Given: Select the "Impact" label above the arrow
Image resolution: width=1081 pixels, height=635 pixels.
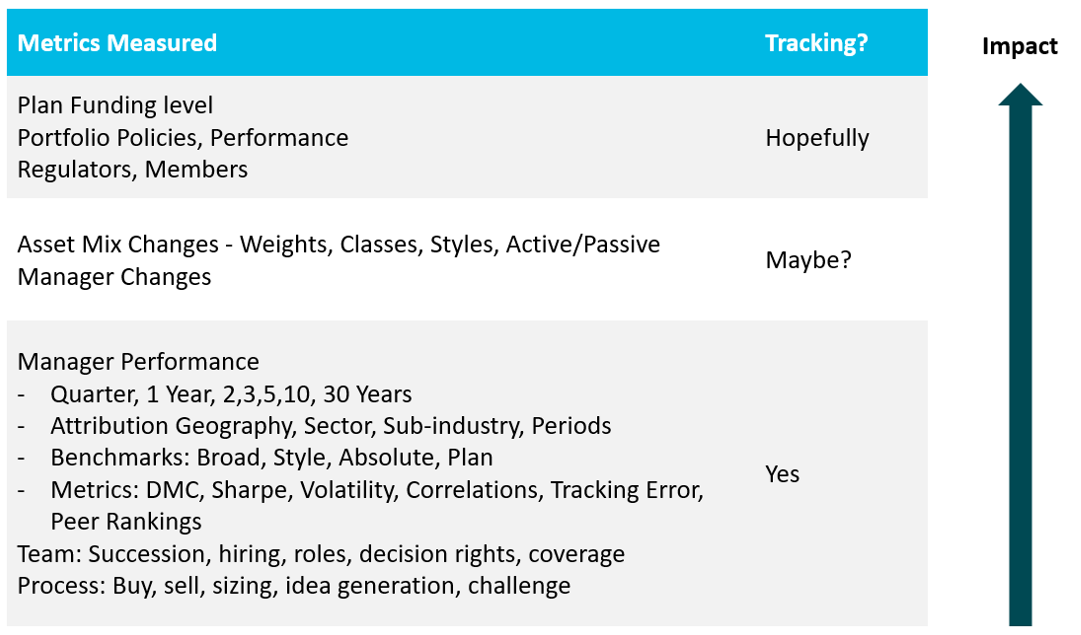Looking at the screenshot, I should [1019, 46].
